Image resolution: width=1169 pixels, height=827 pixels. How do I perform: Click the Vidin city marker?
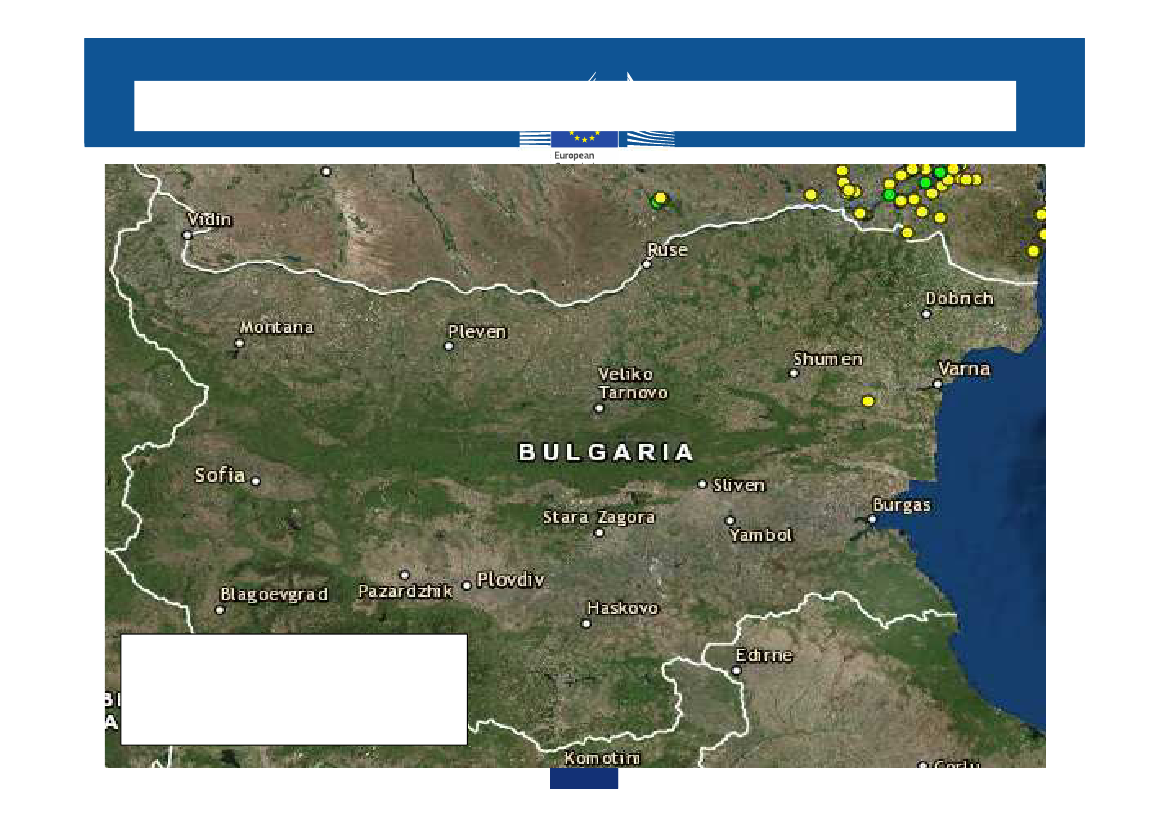(x=187, y=235)
